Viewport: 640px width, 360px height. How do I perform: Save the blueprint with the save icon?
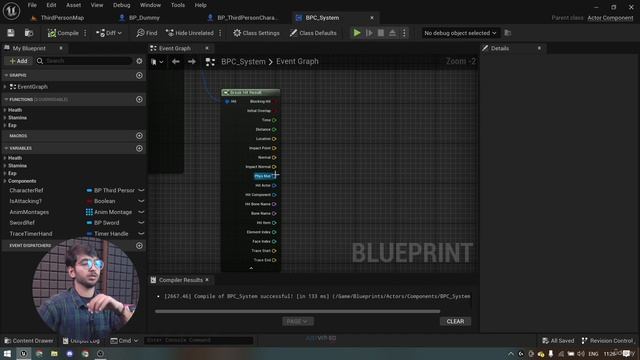point(11,33)
